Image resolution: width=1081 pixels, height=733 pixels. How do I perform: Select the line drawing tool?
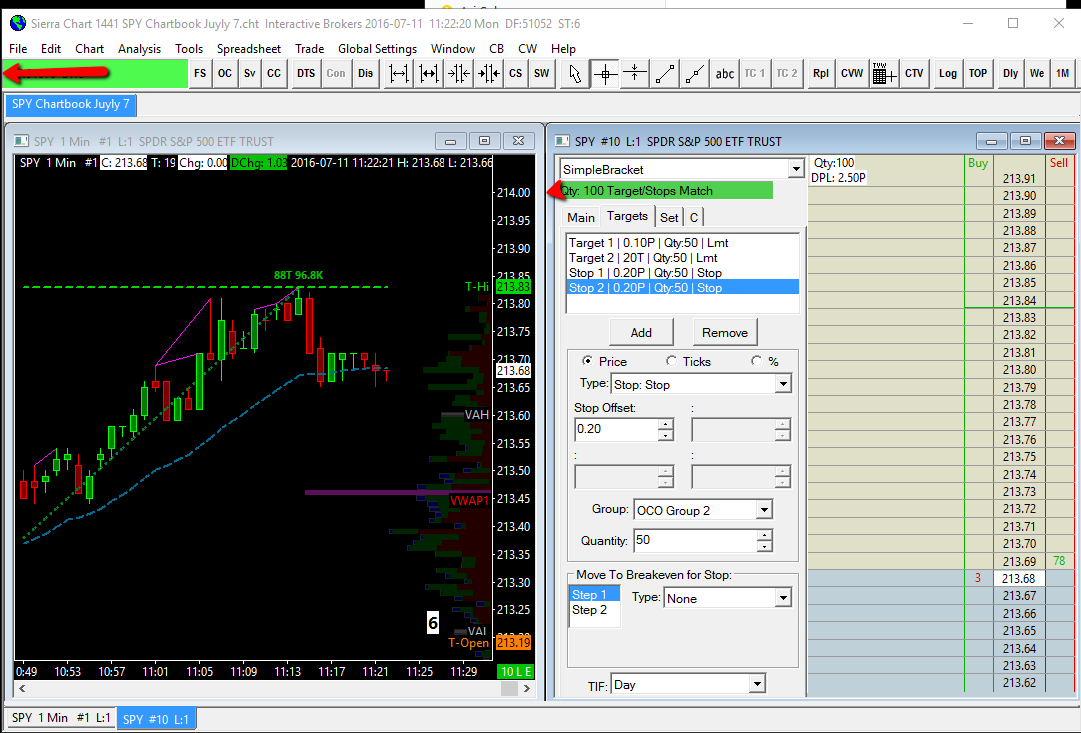click(665, 73)
